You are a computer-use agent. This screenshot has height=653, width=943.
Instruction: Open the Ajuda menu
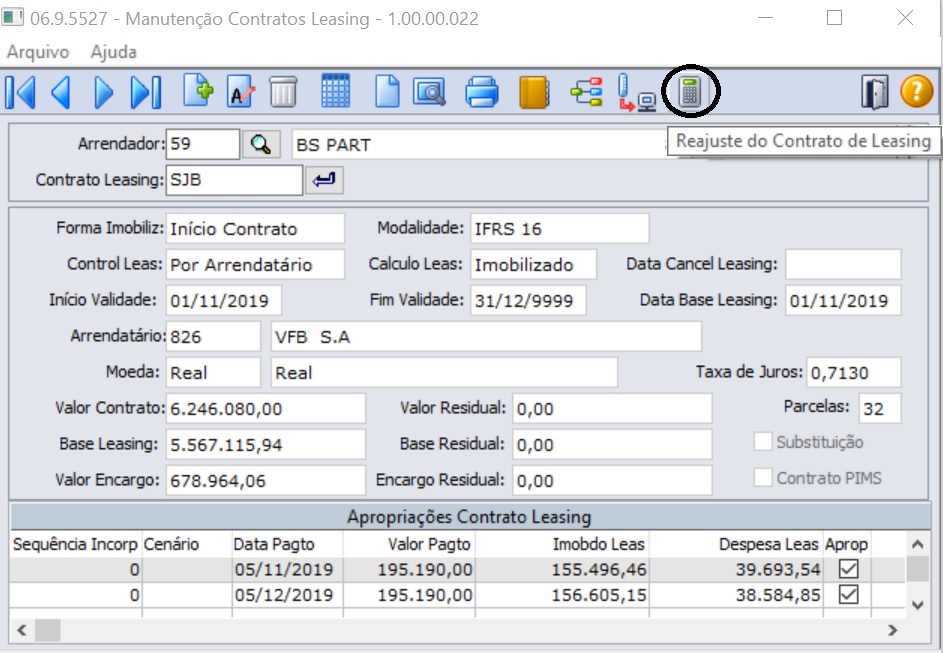pyautogui.click(x=113, y=52)
